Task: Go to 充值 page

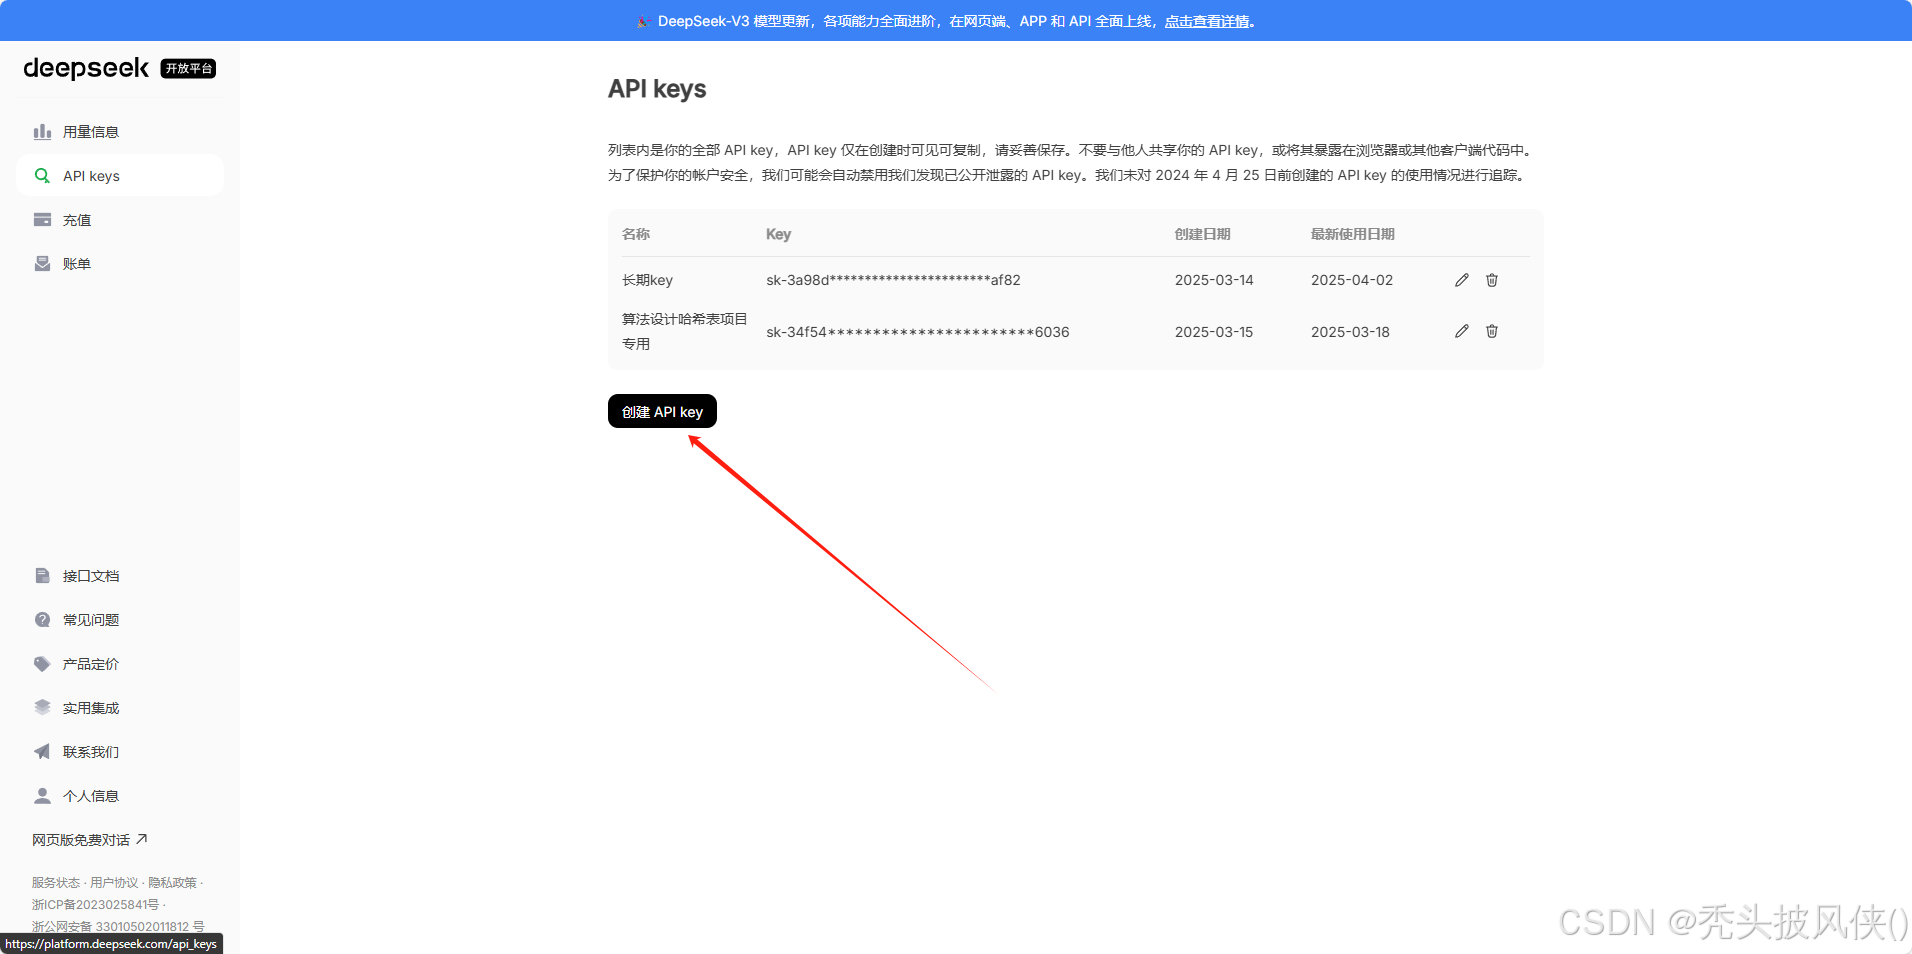Action: 120,220
